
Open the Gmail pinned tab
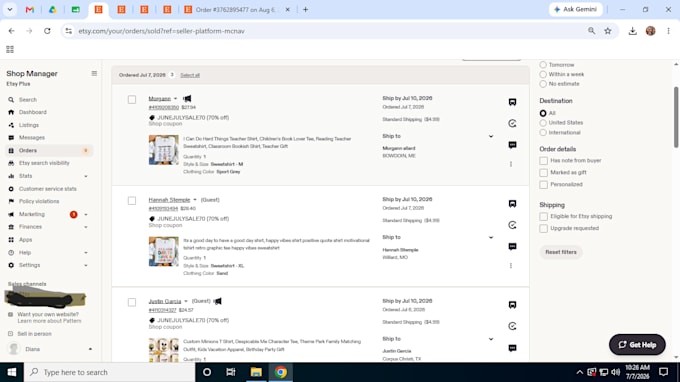click(29, 10)
